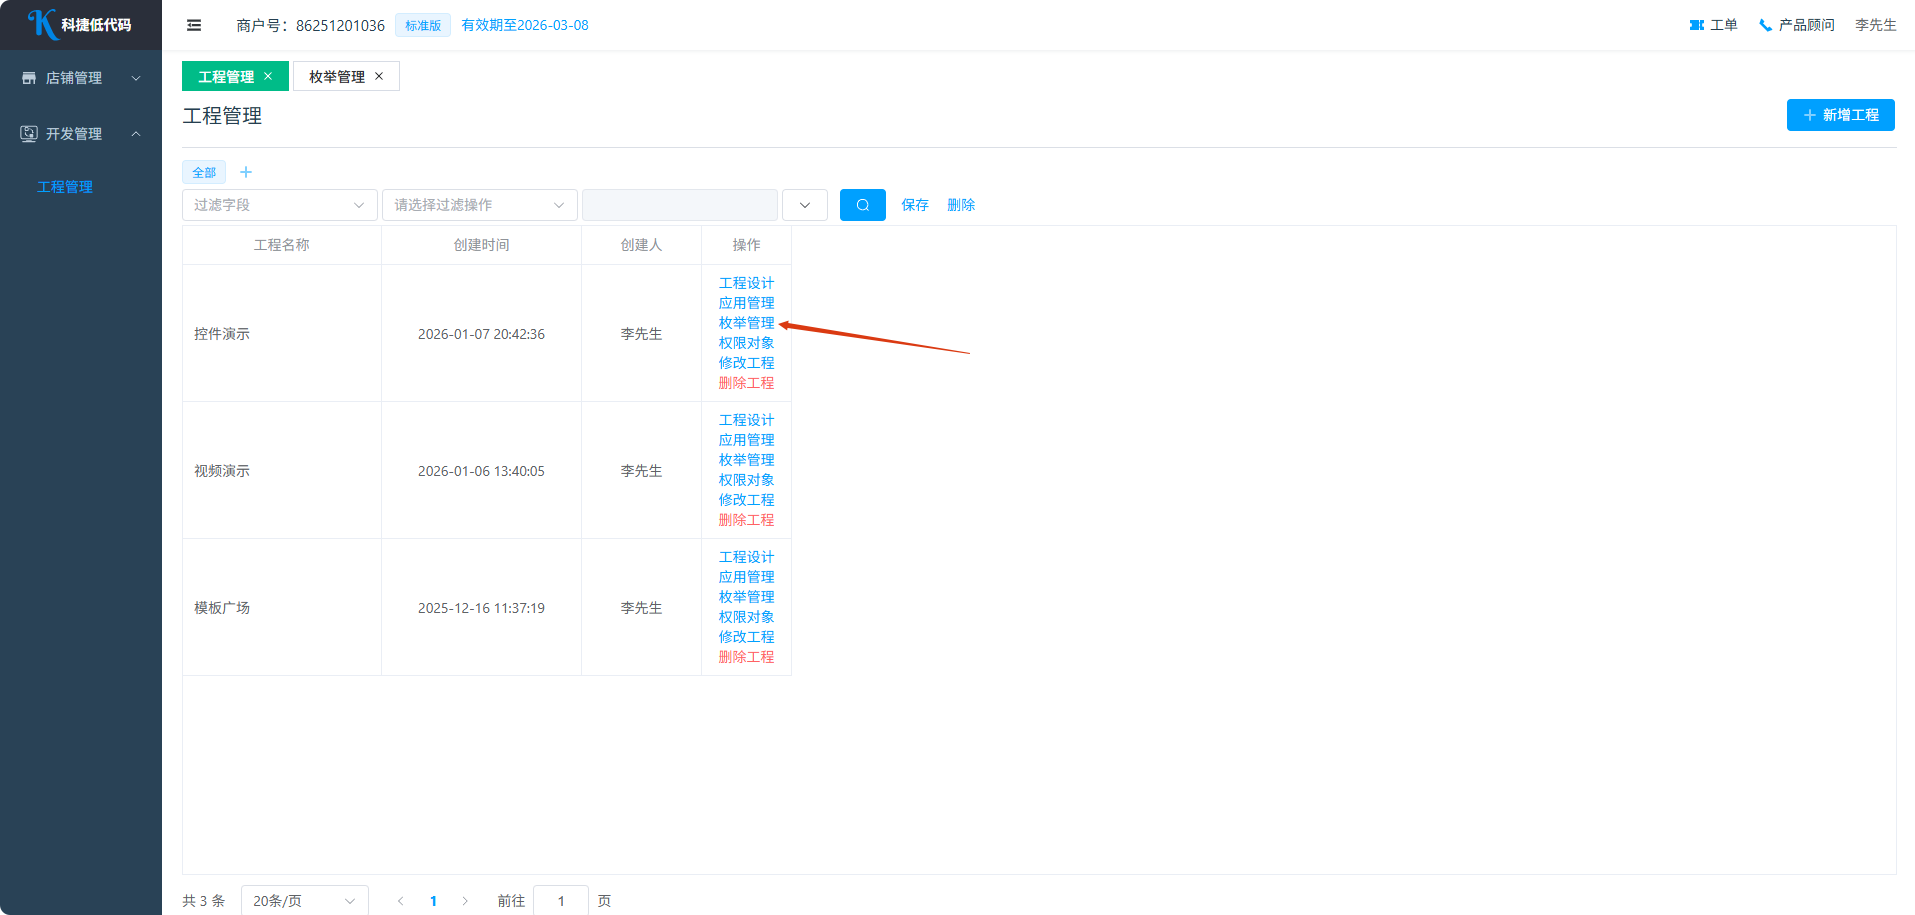Open the 过滤字段 dropdown
1915x915 pixels.
point(279,205)
